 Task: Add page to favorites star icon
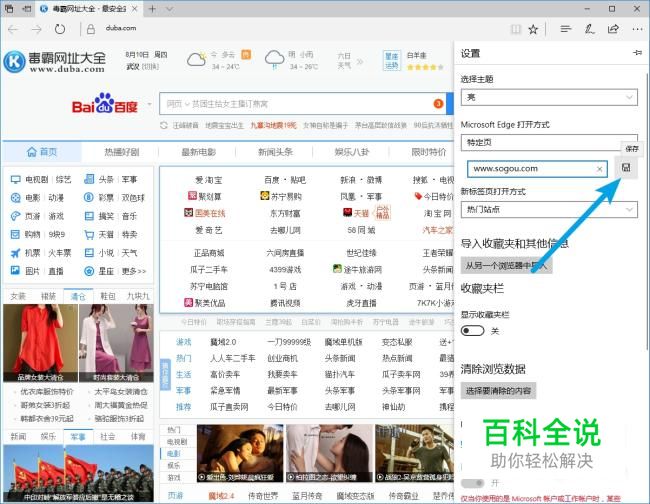pos(533,29)
